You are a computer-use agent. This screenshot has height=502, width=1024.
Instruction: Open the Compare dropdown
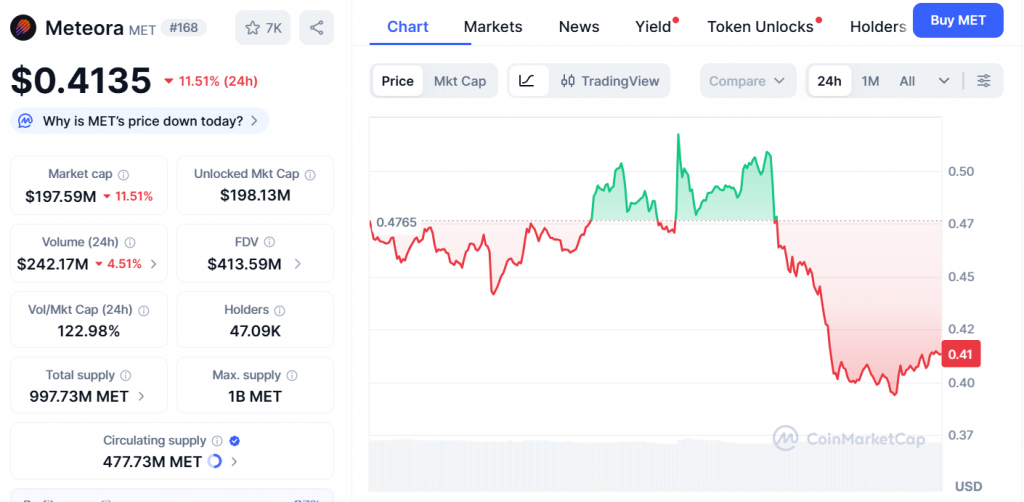click(x=748, y=81)
